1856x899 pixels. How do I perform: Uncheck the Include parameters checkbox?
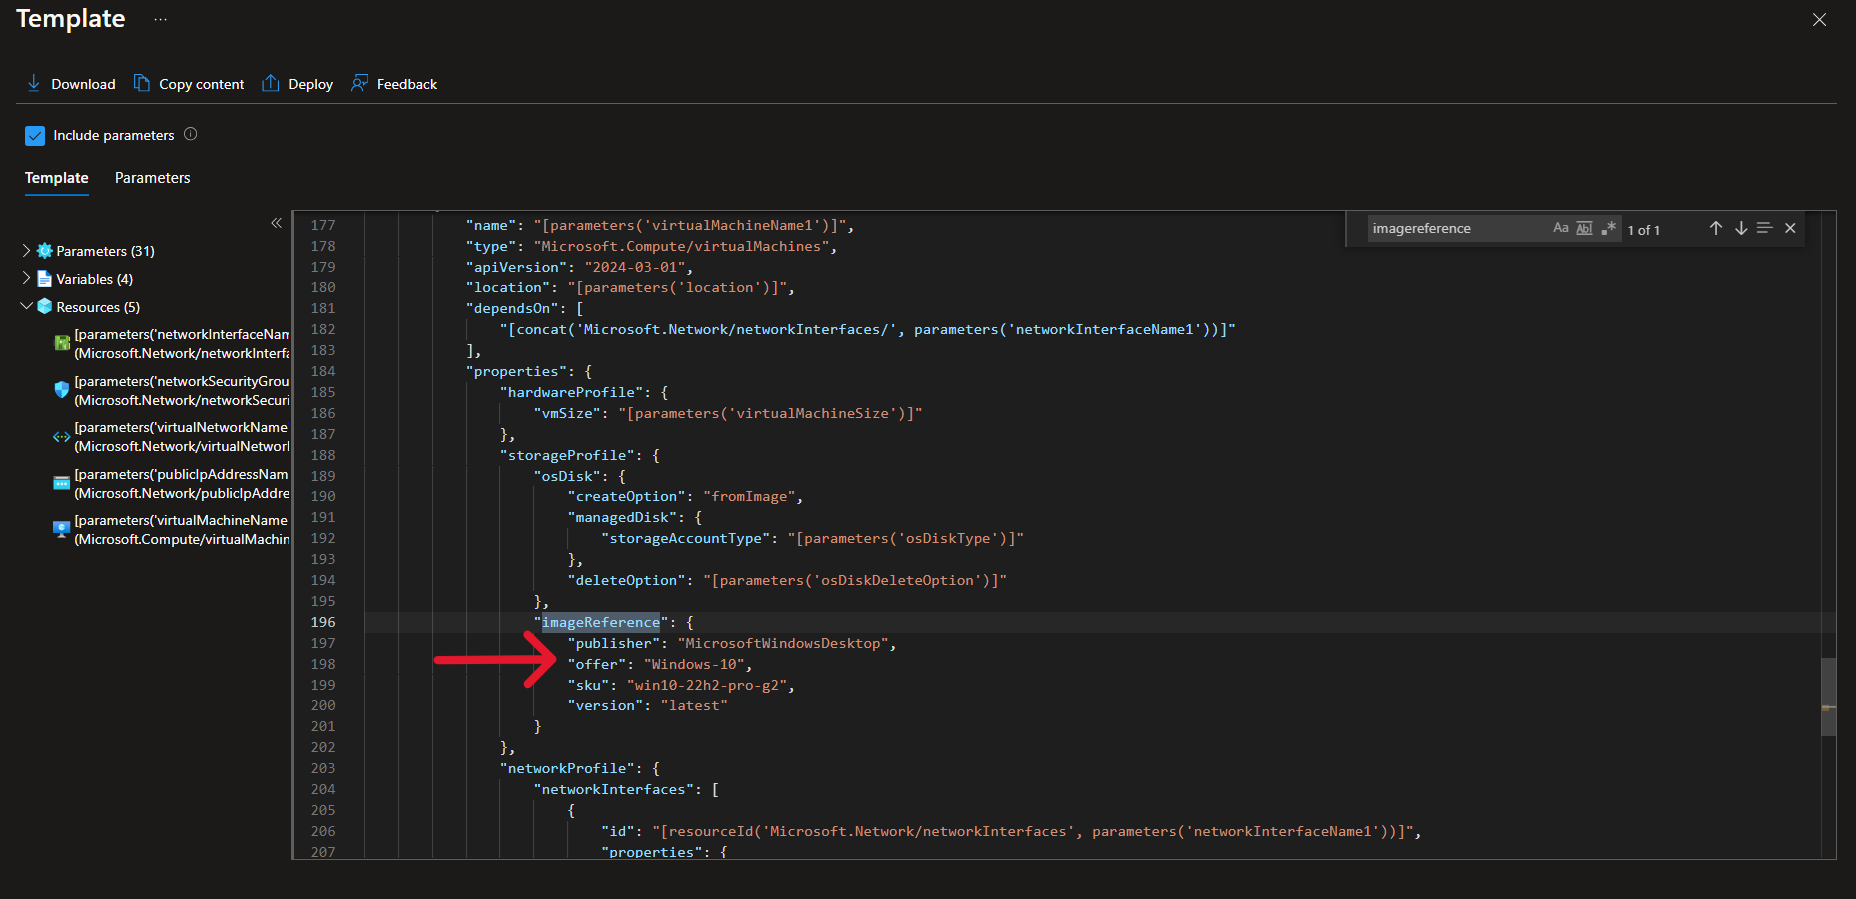[35, 135]
